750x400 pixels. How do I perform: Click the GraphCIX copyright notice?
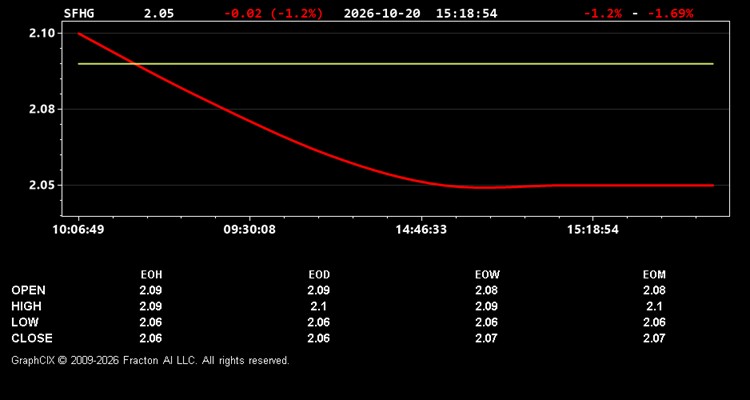coord(150,360)
